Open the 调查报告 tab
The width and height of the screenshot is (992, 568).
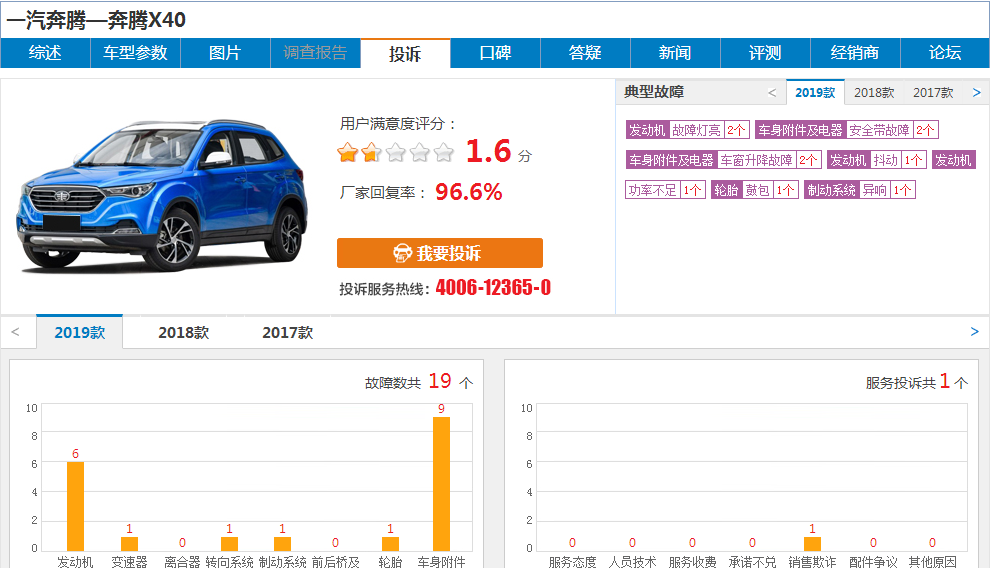click(x=315, y=53)
